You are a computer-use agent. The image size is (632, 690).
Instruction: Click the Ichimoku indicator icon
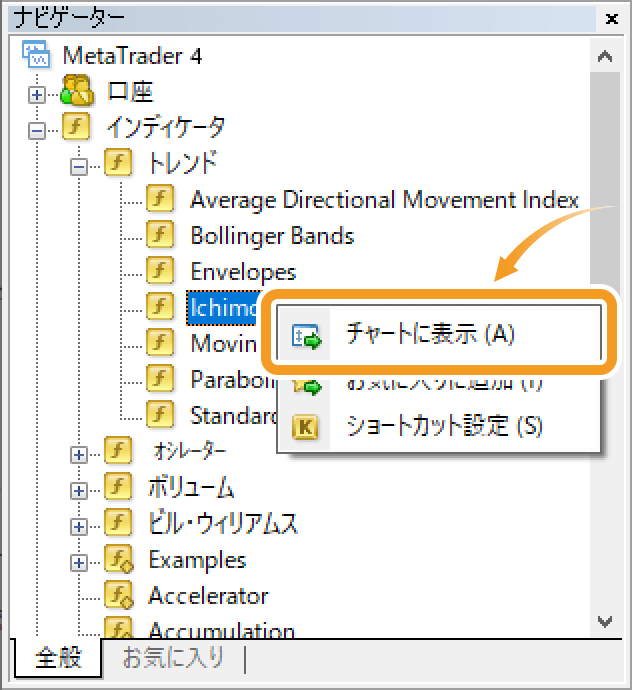pos(160,307)
